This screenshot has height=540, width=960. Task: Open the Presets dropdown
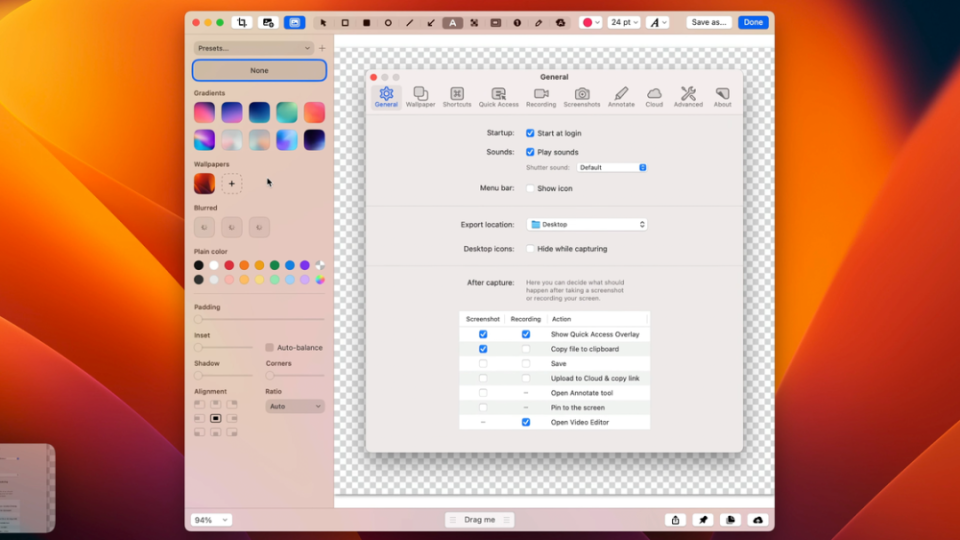[253, 48]
